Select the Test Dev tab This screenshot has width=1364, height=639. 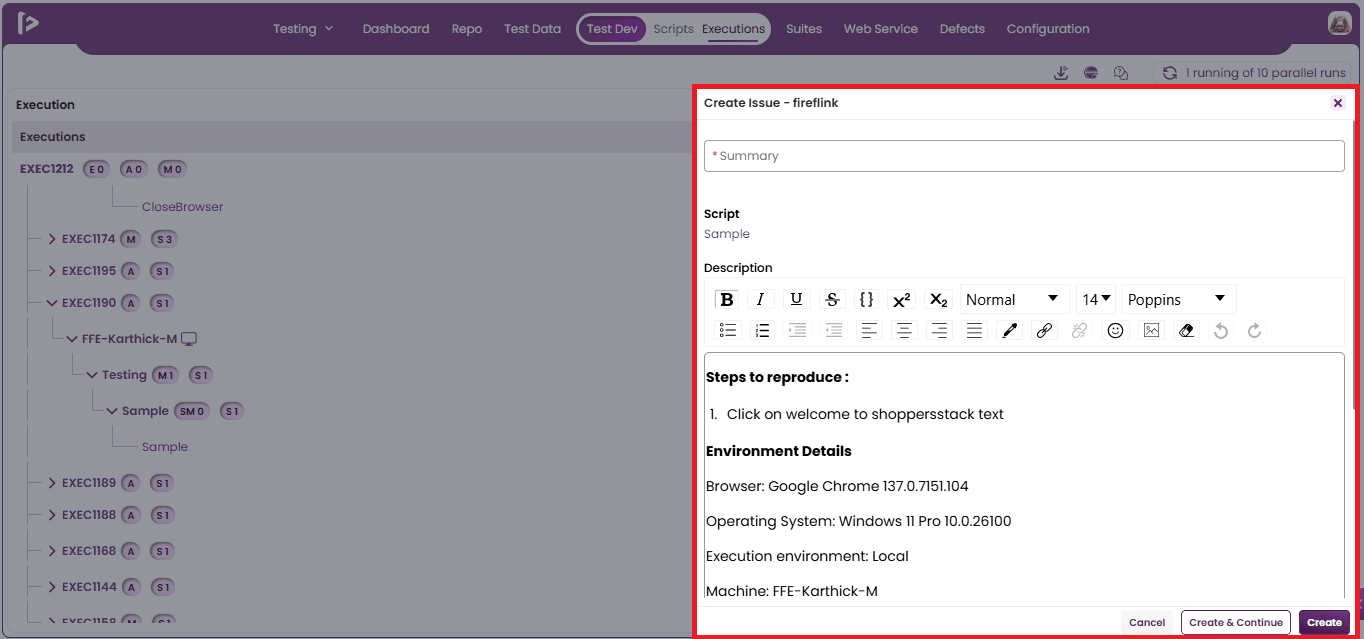click(x=612, y=29)
